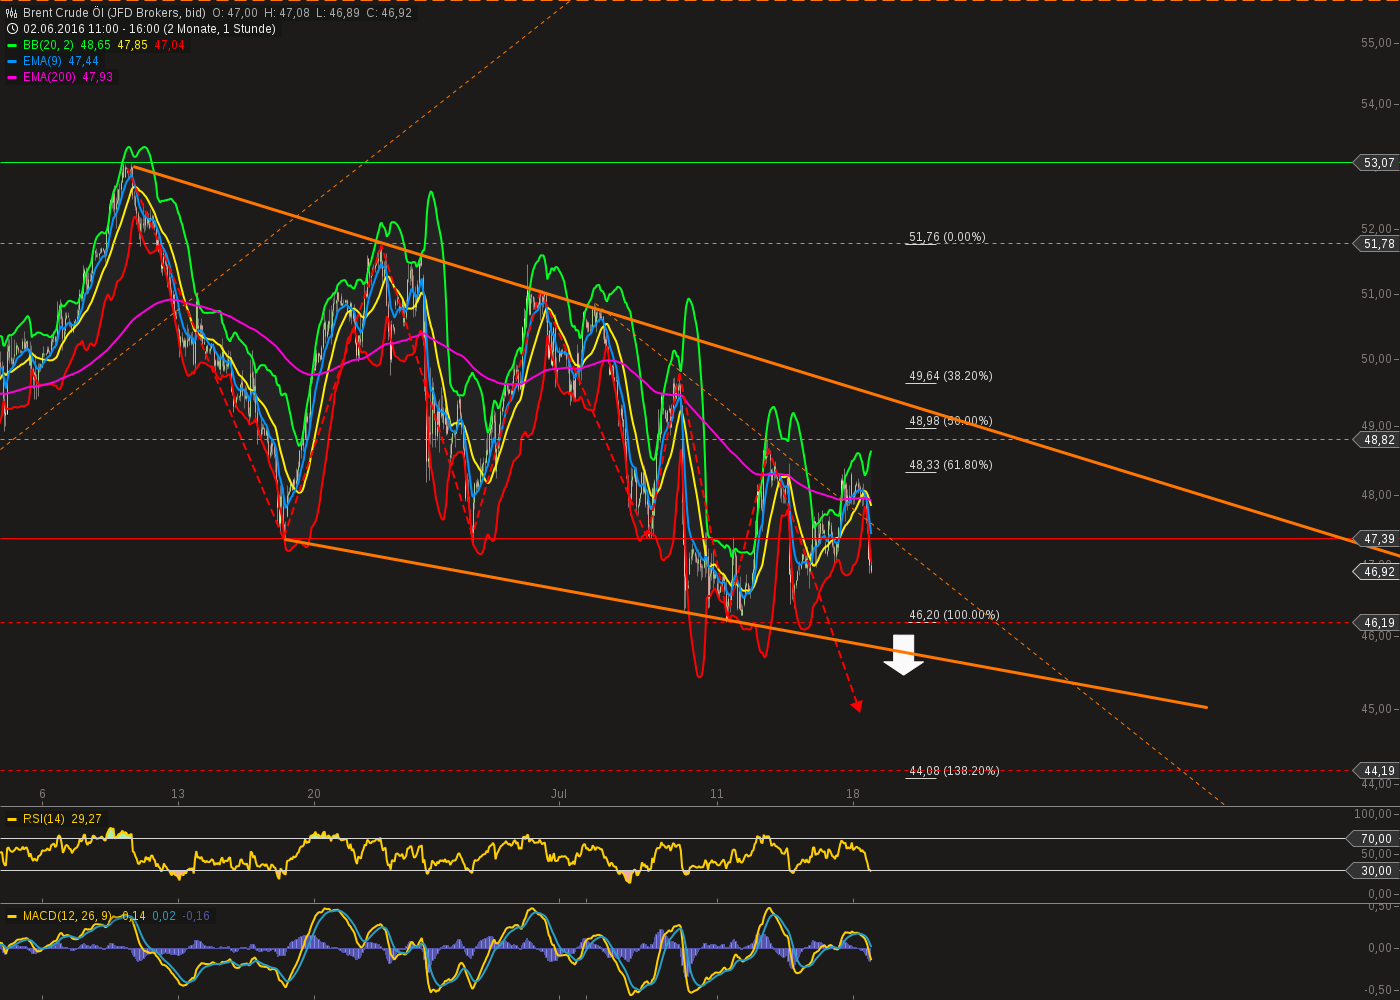Select the Brent Crude Öl instrument title

coord(114,13)
